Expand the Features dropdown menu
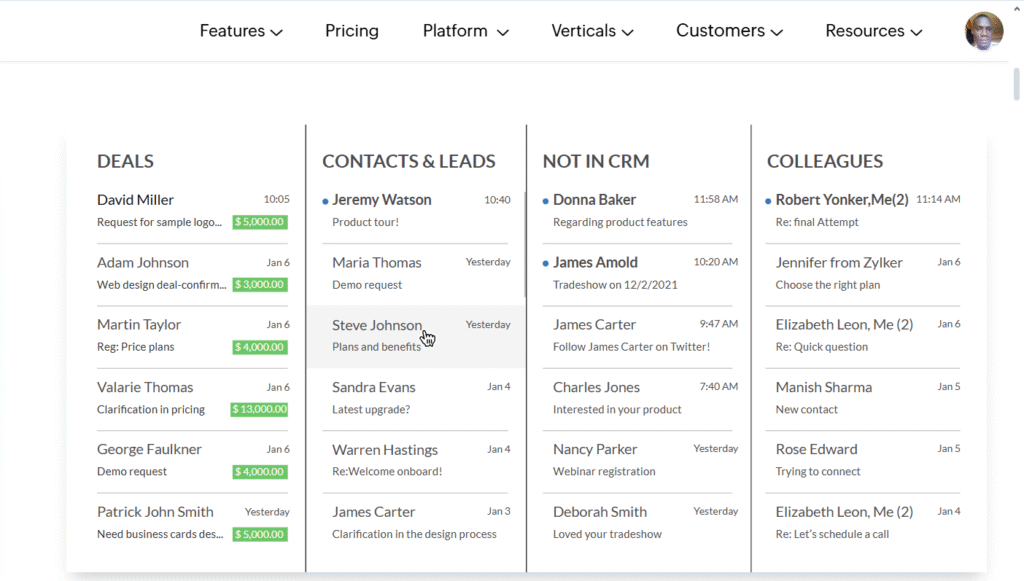1024x581 pixels. (x=241, y=31)
